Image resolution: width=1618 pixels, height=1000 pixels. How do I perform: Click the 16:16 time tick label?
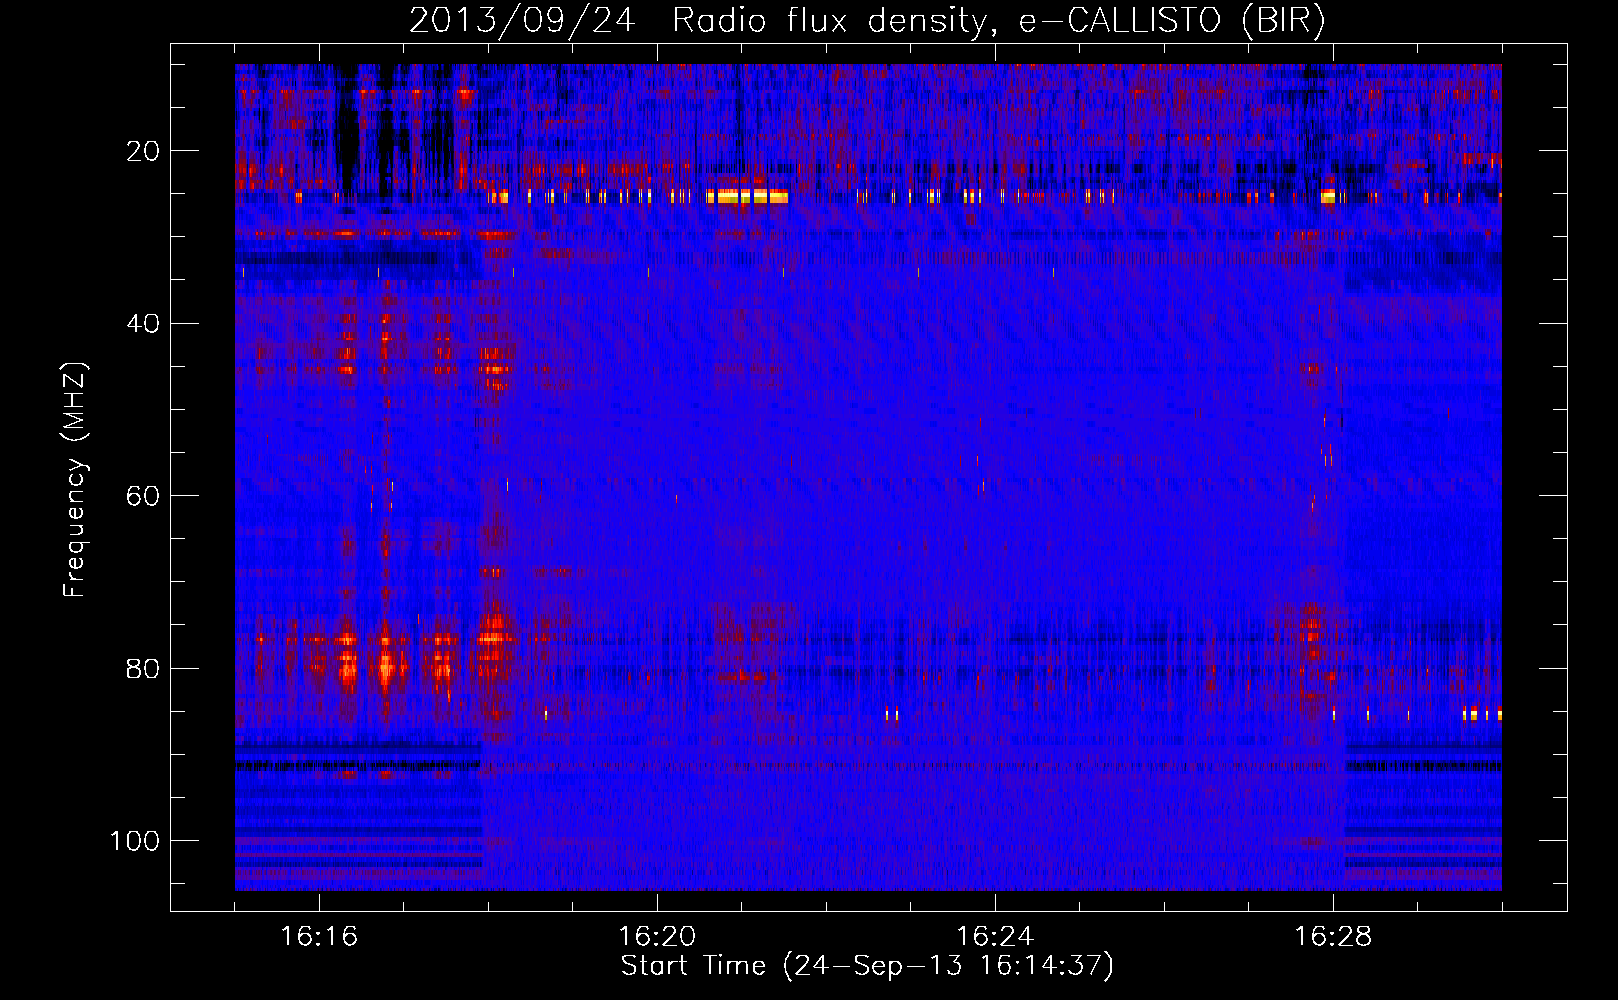click(319, 937)
